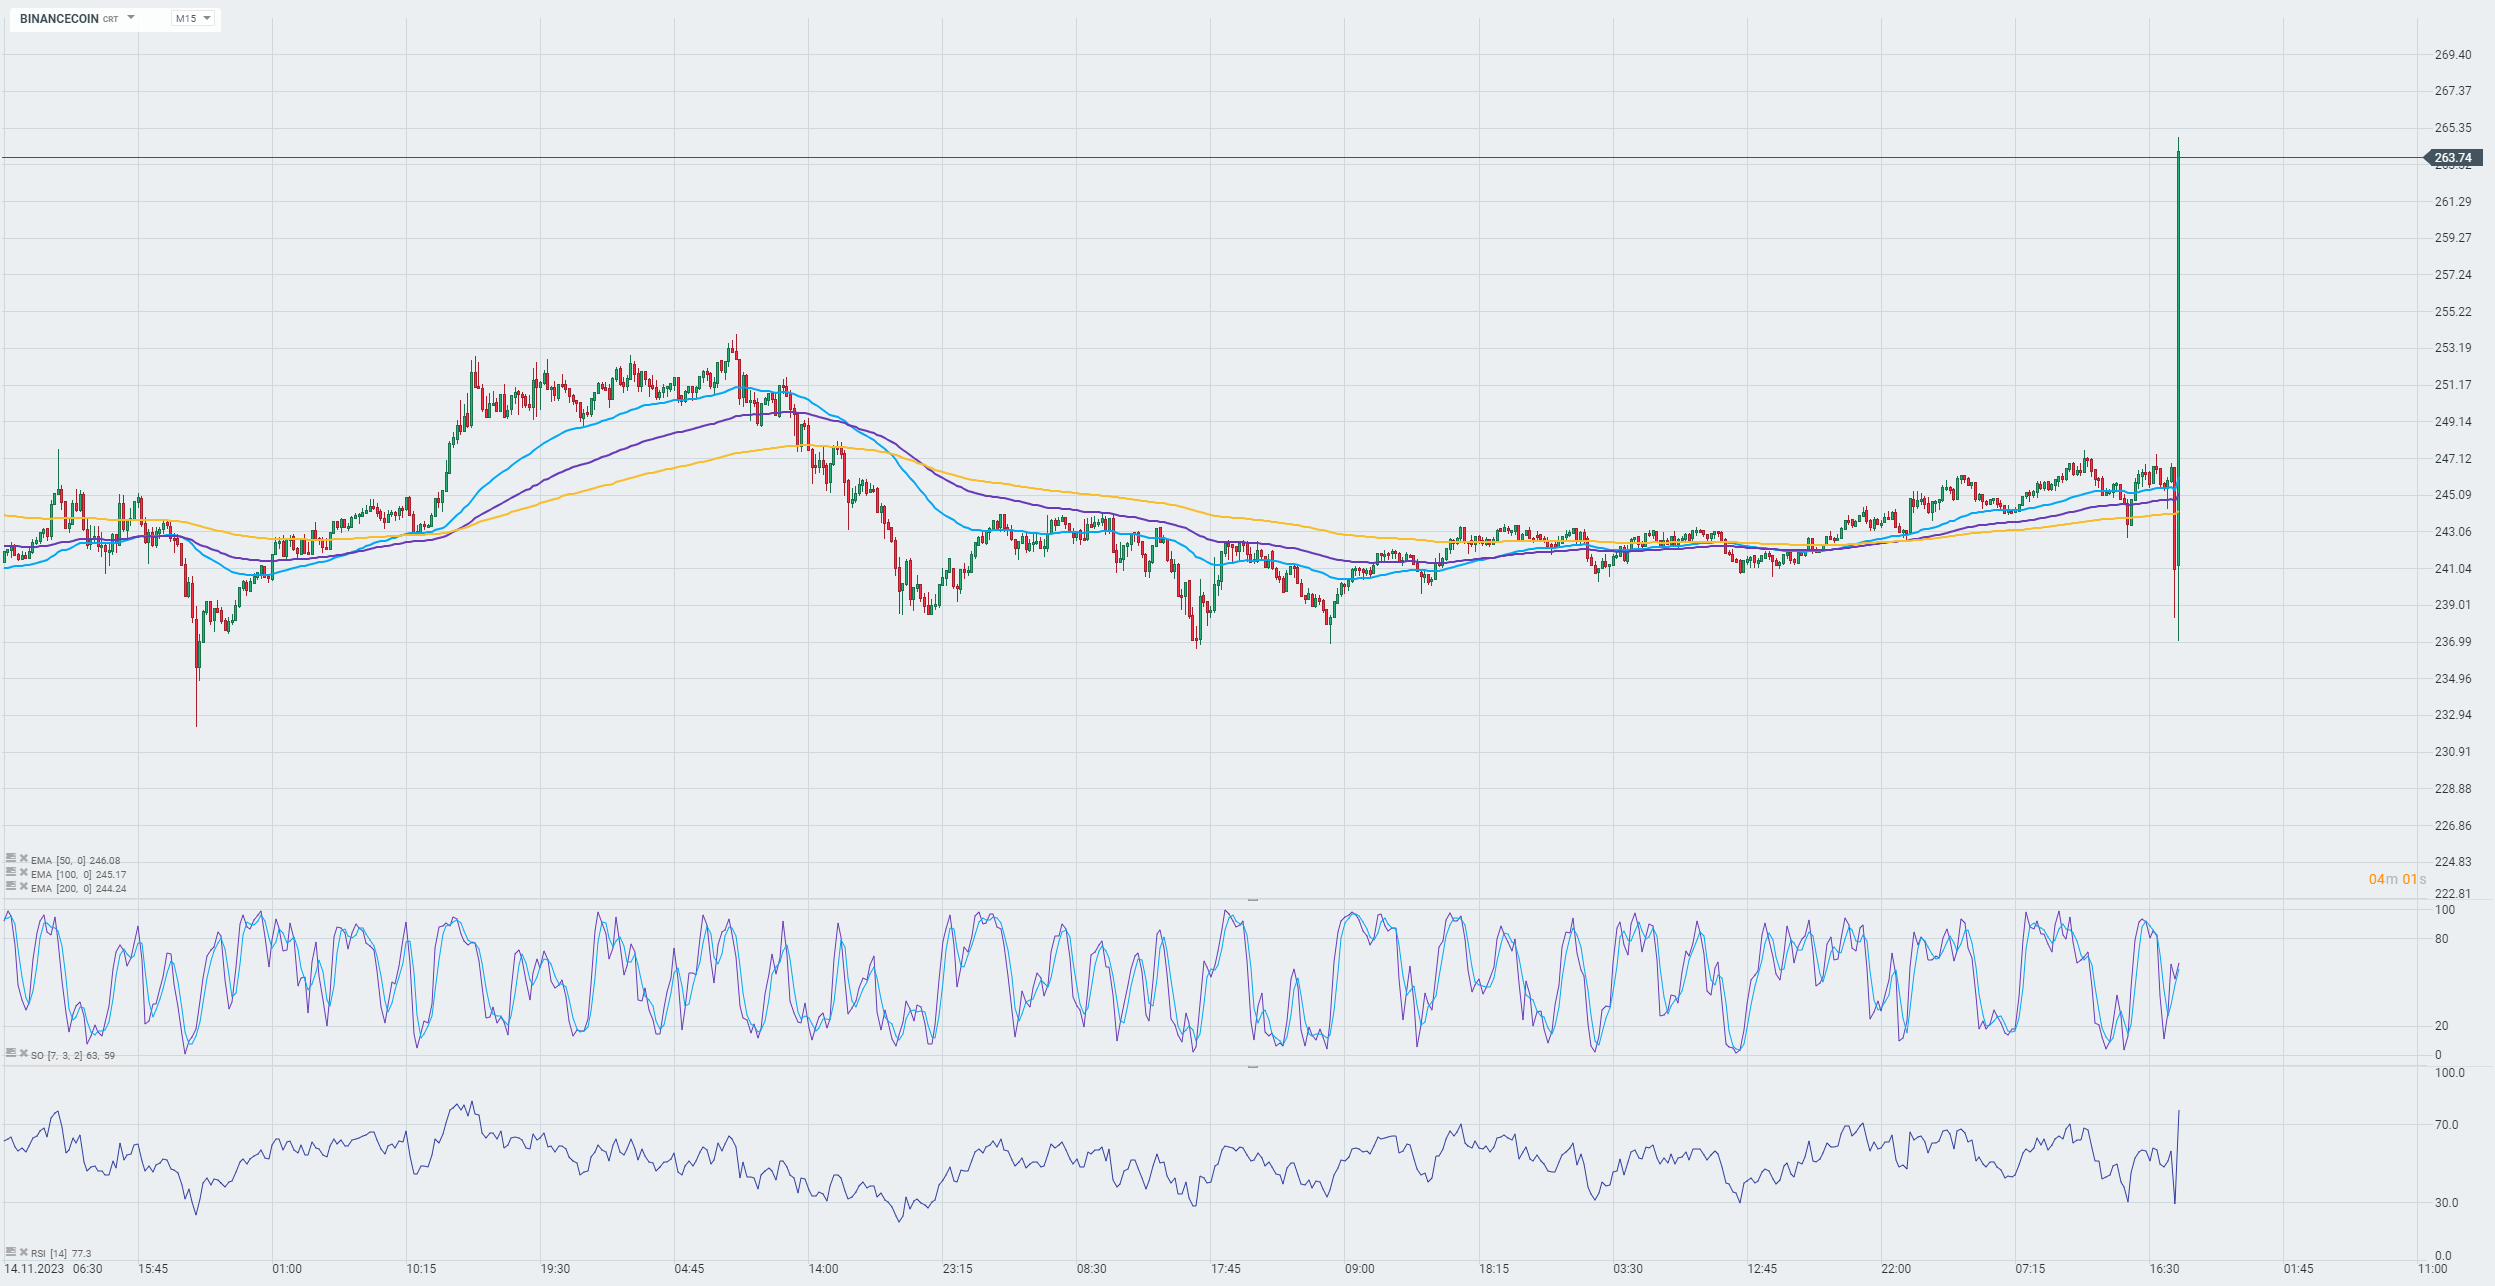The width and height of the screenshot is (2495, 1286).
Task: Remove the EMA 50 indicator
Action: tap(23, 858)
